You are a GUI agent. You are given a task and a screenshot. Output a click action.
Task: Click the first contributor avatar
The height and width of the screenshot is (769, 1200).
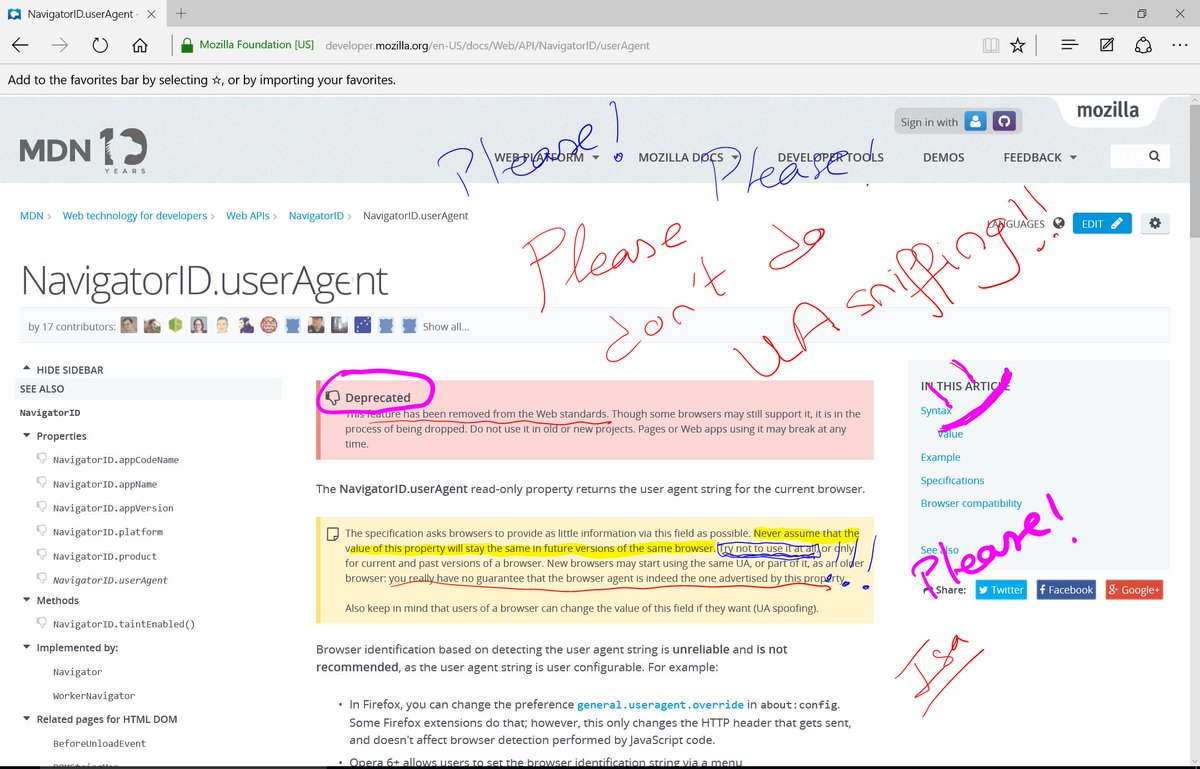coord(129,326)
